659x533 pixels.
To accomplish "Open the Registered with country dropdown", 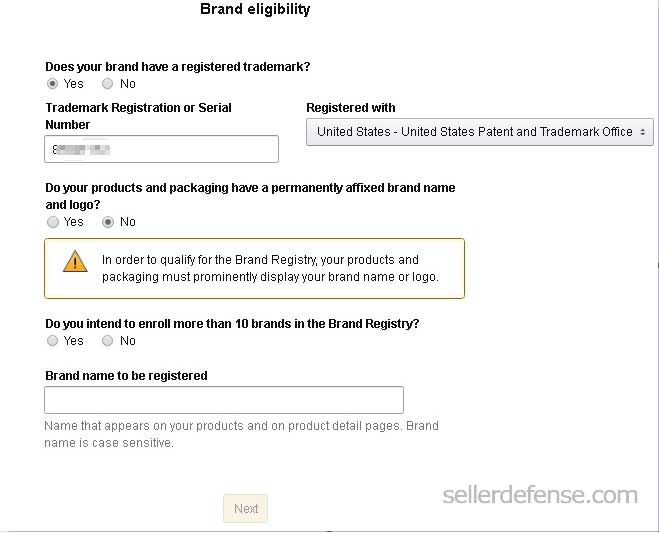I will 480,132.
